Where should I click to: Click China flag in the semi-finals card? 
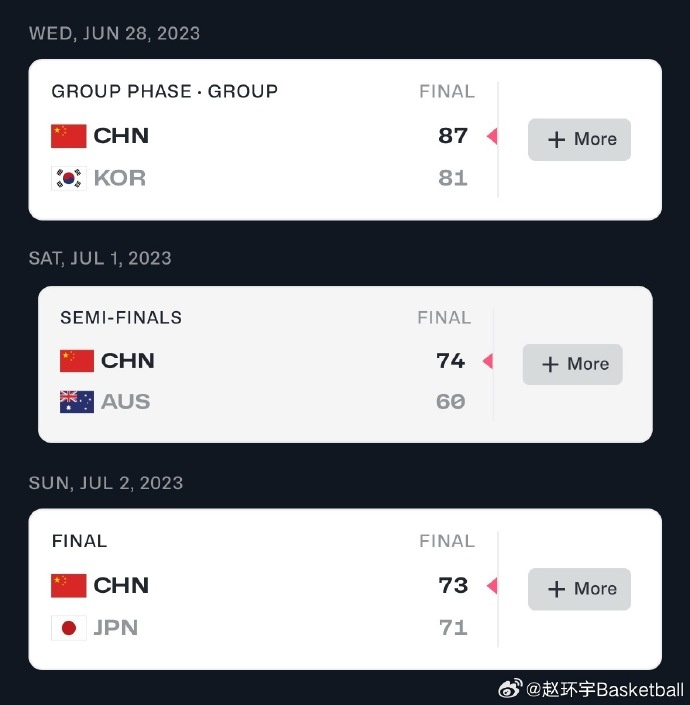tap(77, 361)
